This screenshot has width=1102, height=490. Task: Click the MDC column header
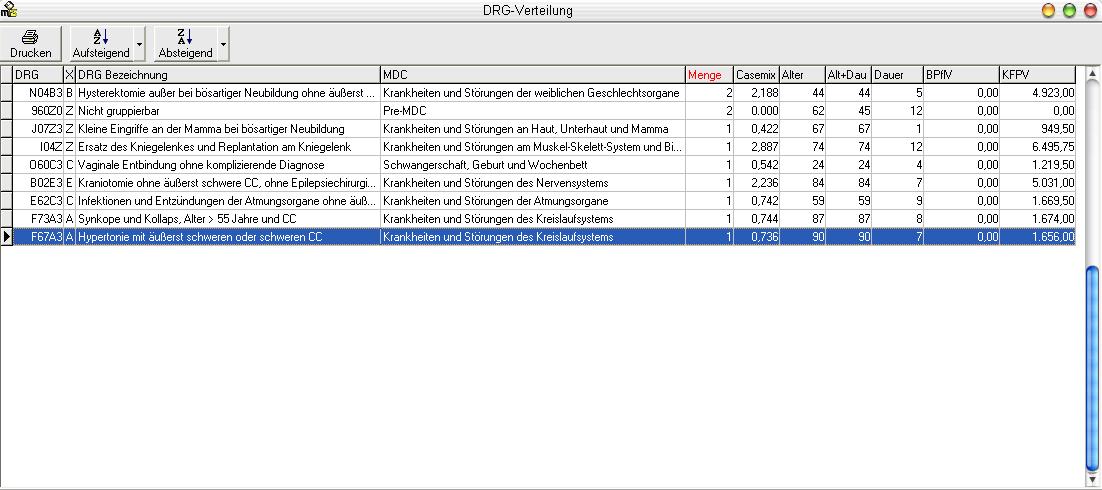coord(532,75)
